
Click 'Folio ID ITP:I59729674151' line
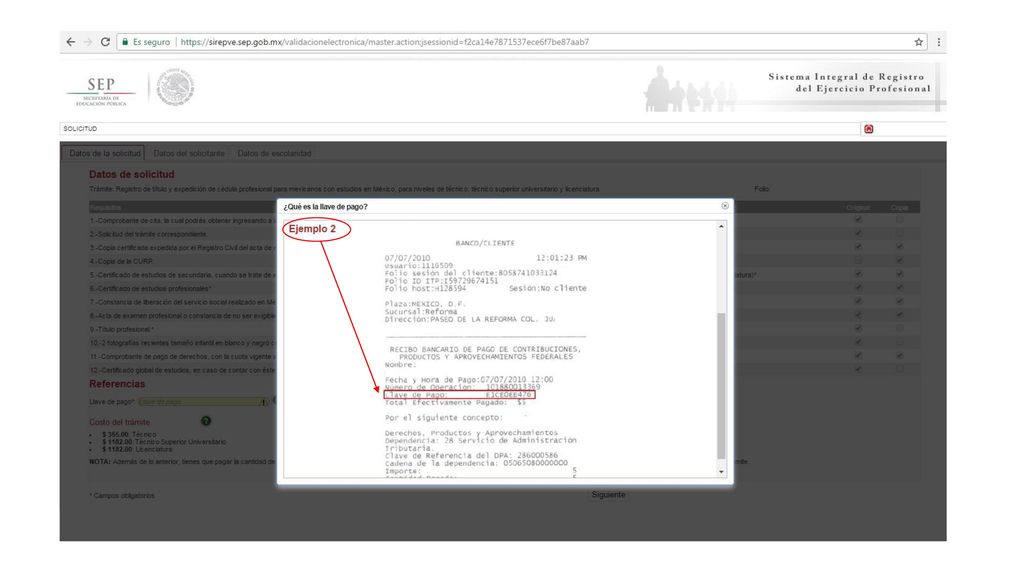[x=441, y=281]
